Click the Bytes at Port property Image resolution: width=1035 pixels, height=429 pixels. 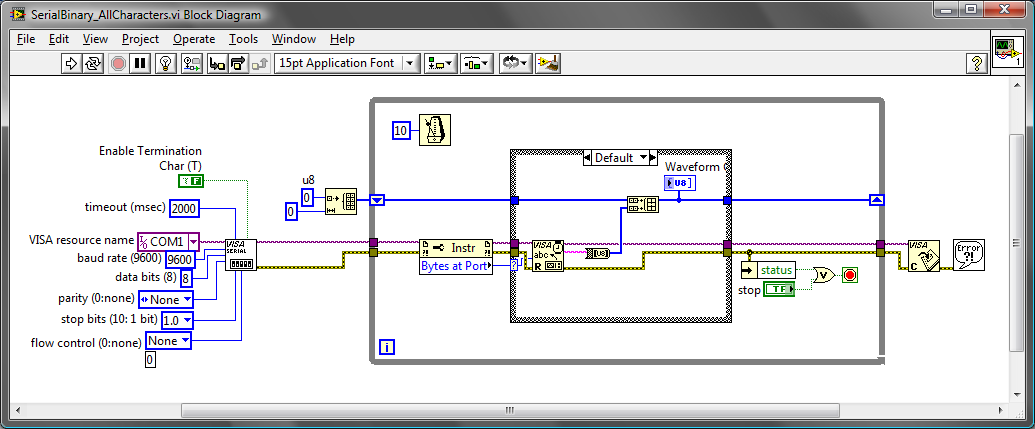tap(456, 266)
